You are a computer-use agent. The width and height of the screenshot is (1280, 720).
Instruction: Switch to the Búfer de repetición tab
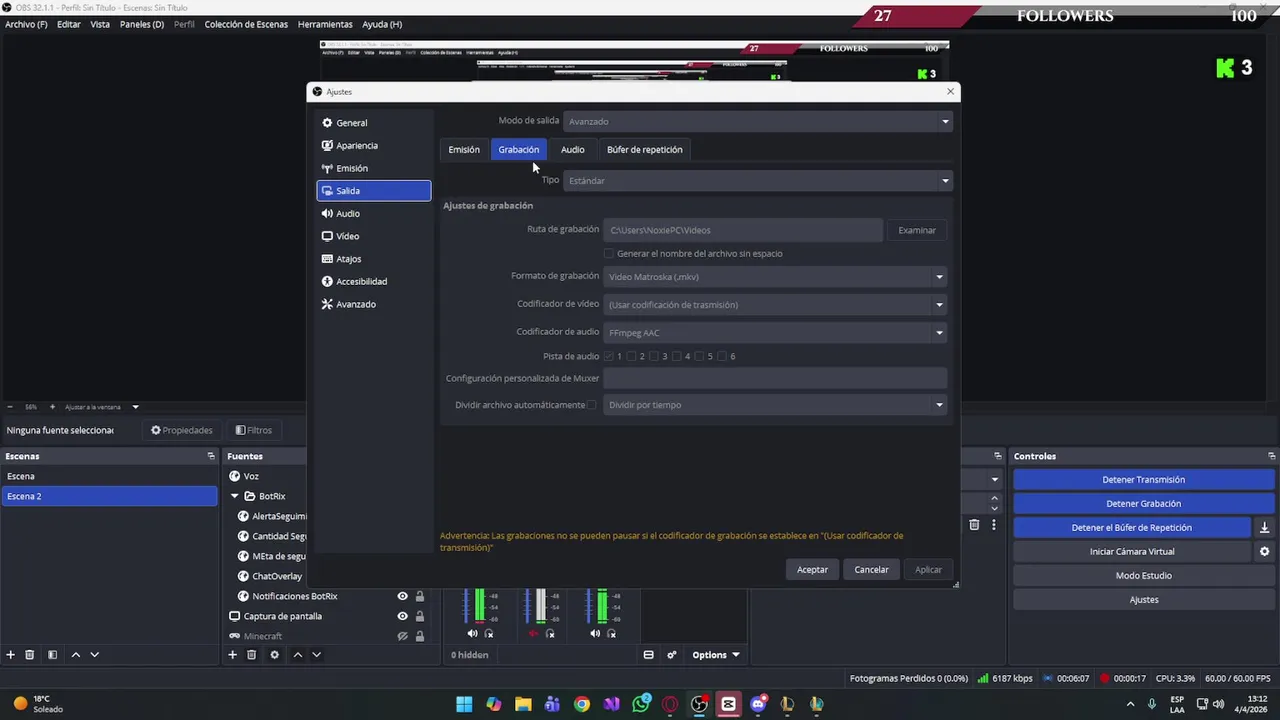click(x=644, y=150)
